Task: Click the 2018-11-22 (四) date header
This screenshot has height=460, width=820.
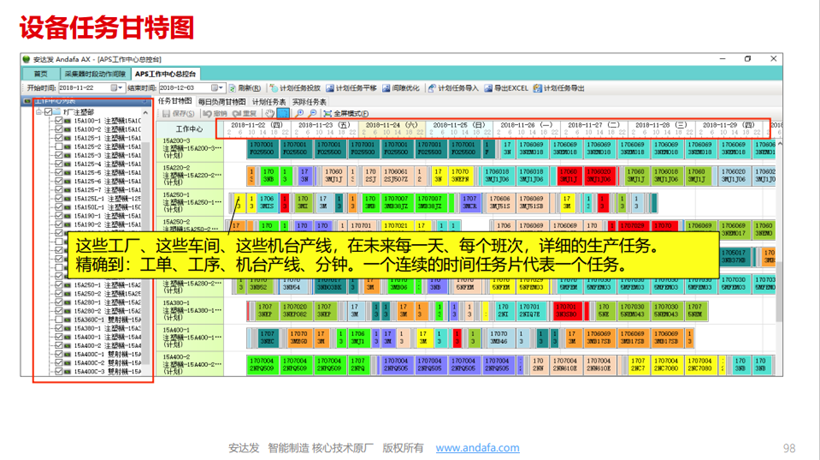Action: (x=257, y=125)
